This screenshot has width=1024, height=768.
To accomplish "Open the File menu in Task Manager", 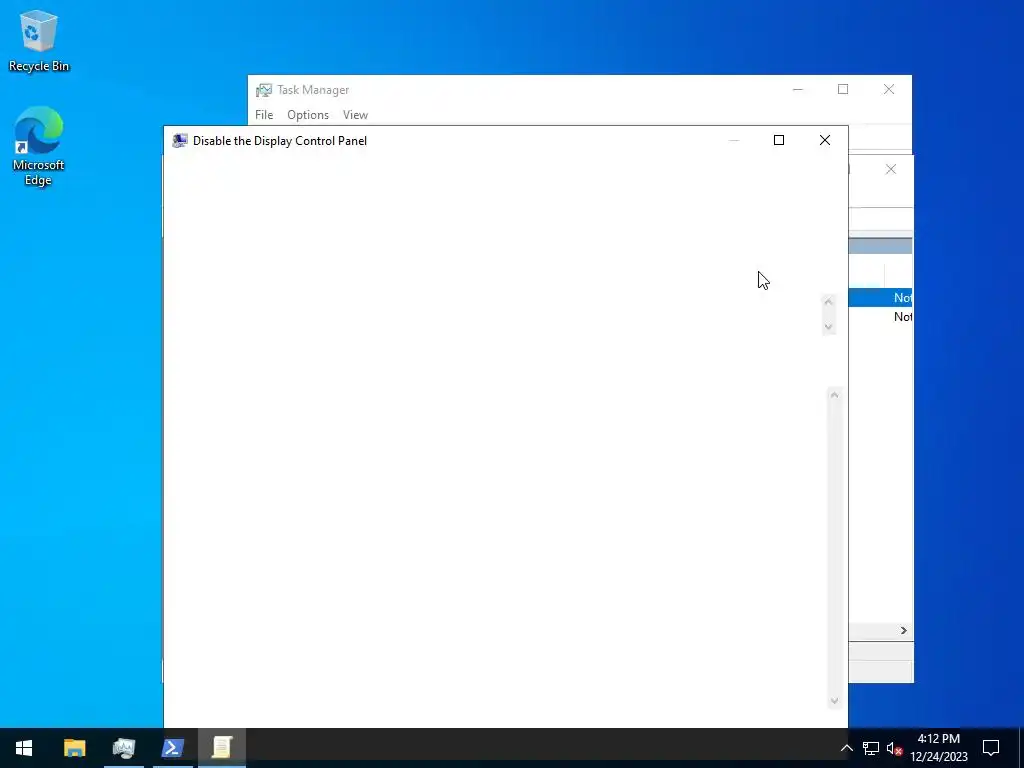I will 264,115.
